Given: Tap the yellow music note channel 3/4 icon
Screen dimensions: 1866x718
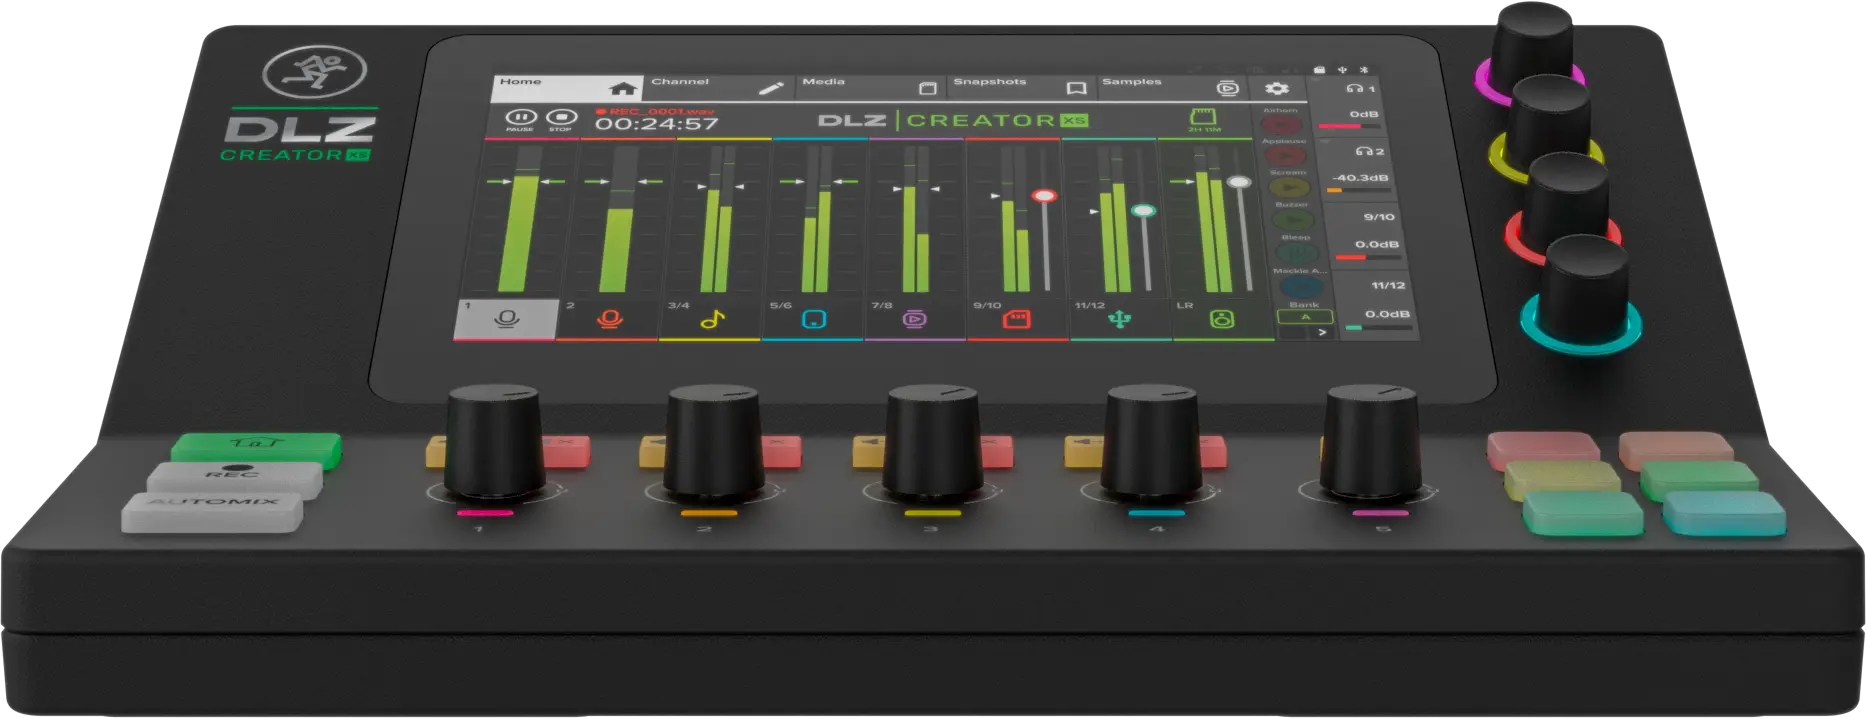Looking at the screenshot, I should (712, 319).
